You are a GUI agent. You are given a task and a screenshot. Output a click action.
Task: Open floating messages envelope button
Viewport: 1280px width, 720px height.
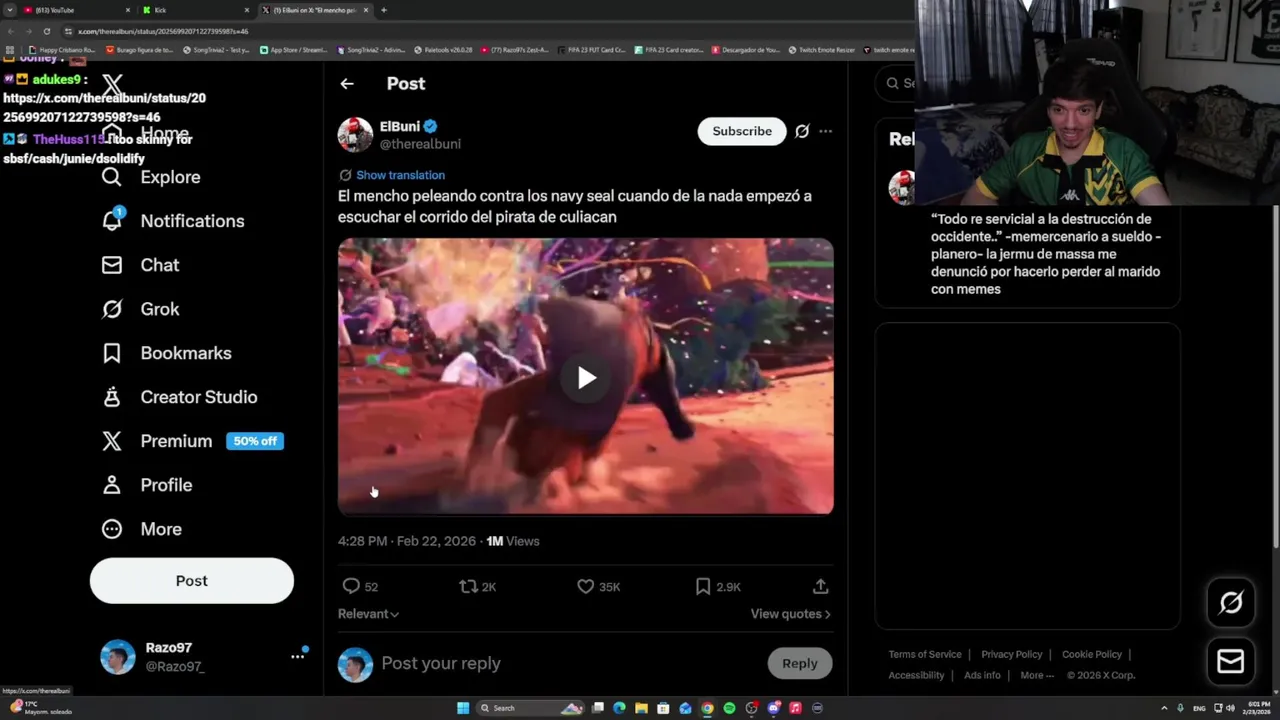tap(1231, 661)
